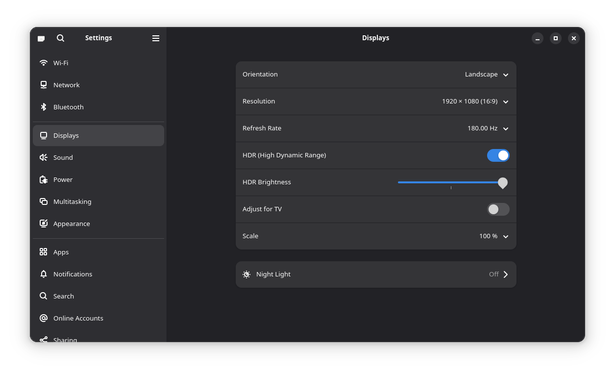This screenshot has height=375, width=615.
Task: Click the search magnifier icon in header
Action: (60, 38)
